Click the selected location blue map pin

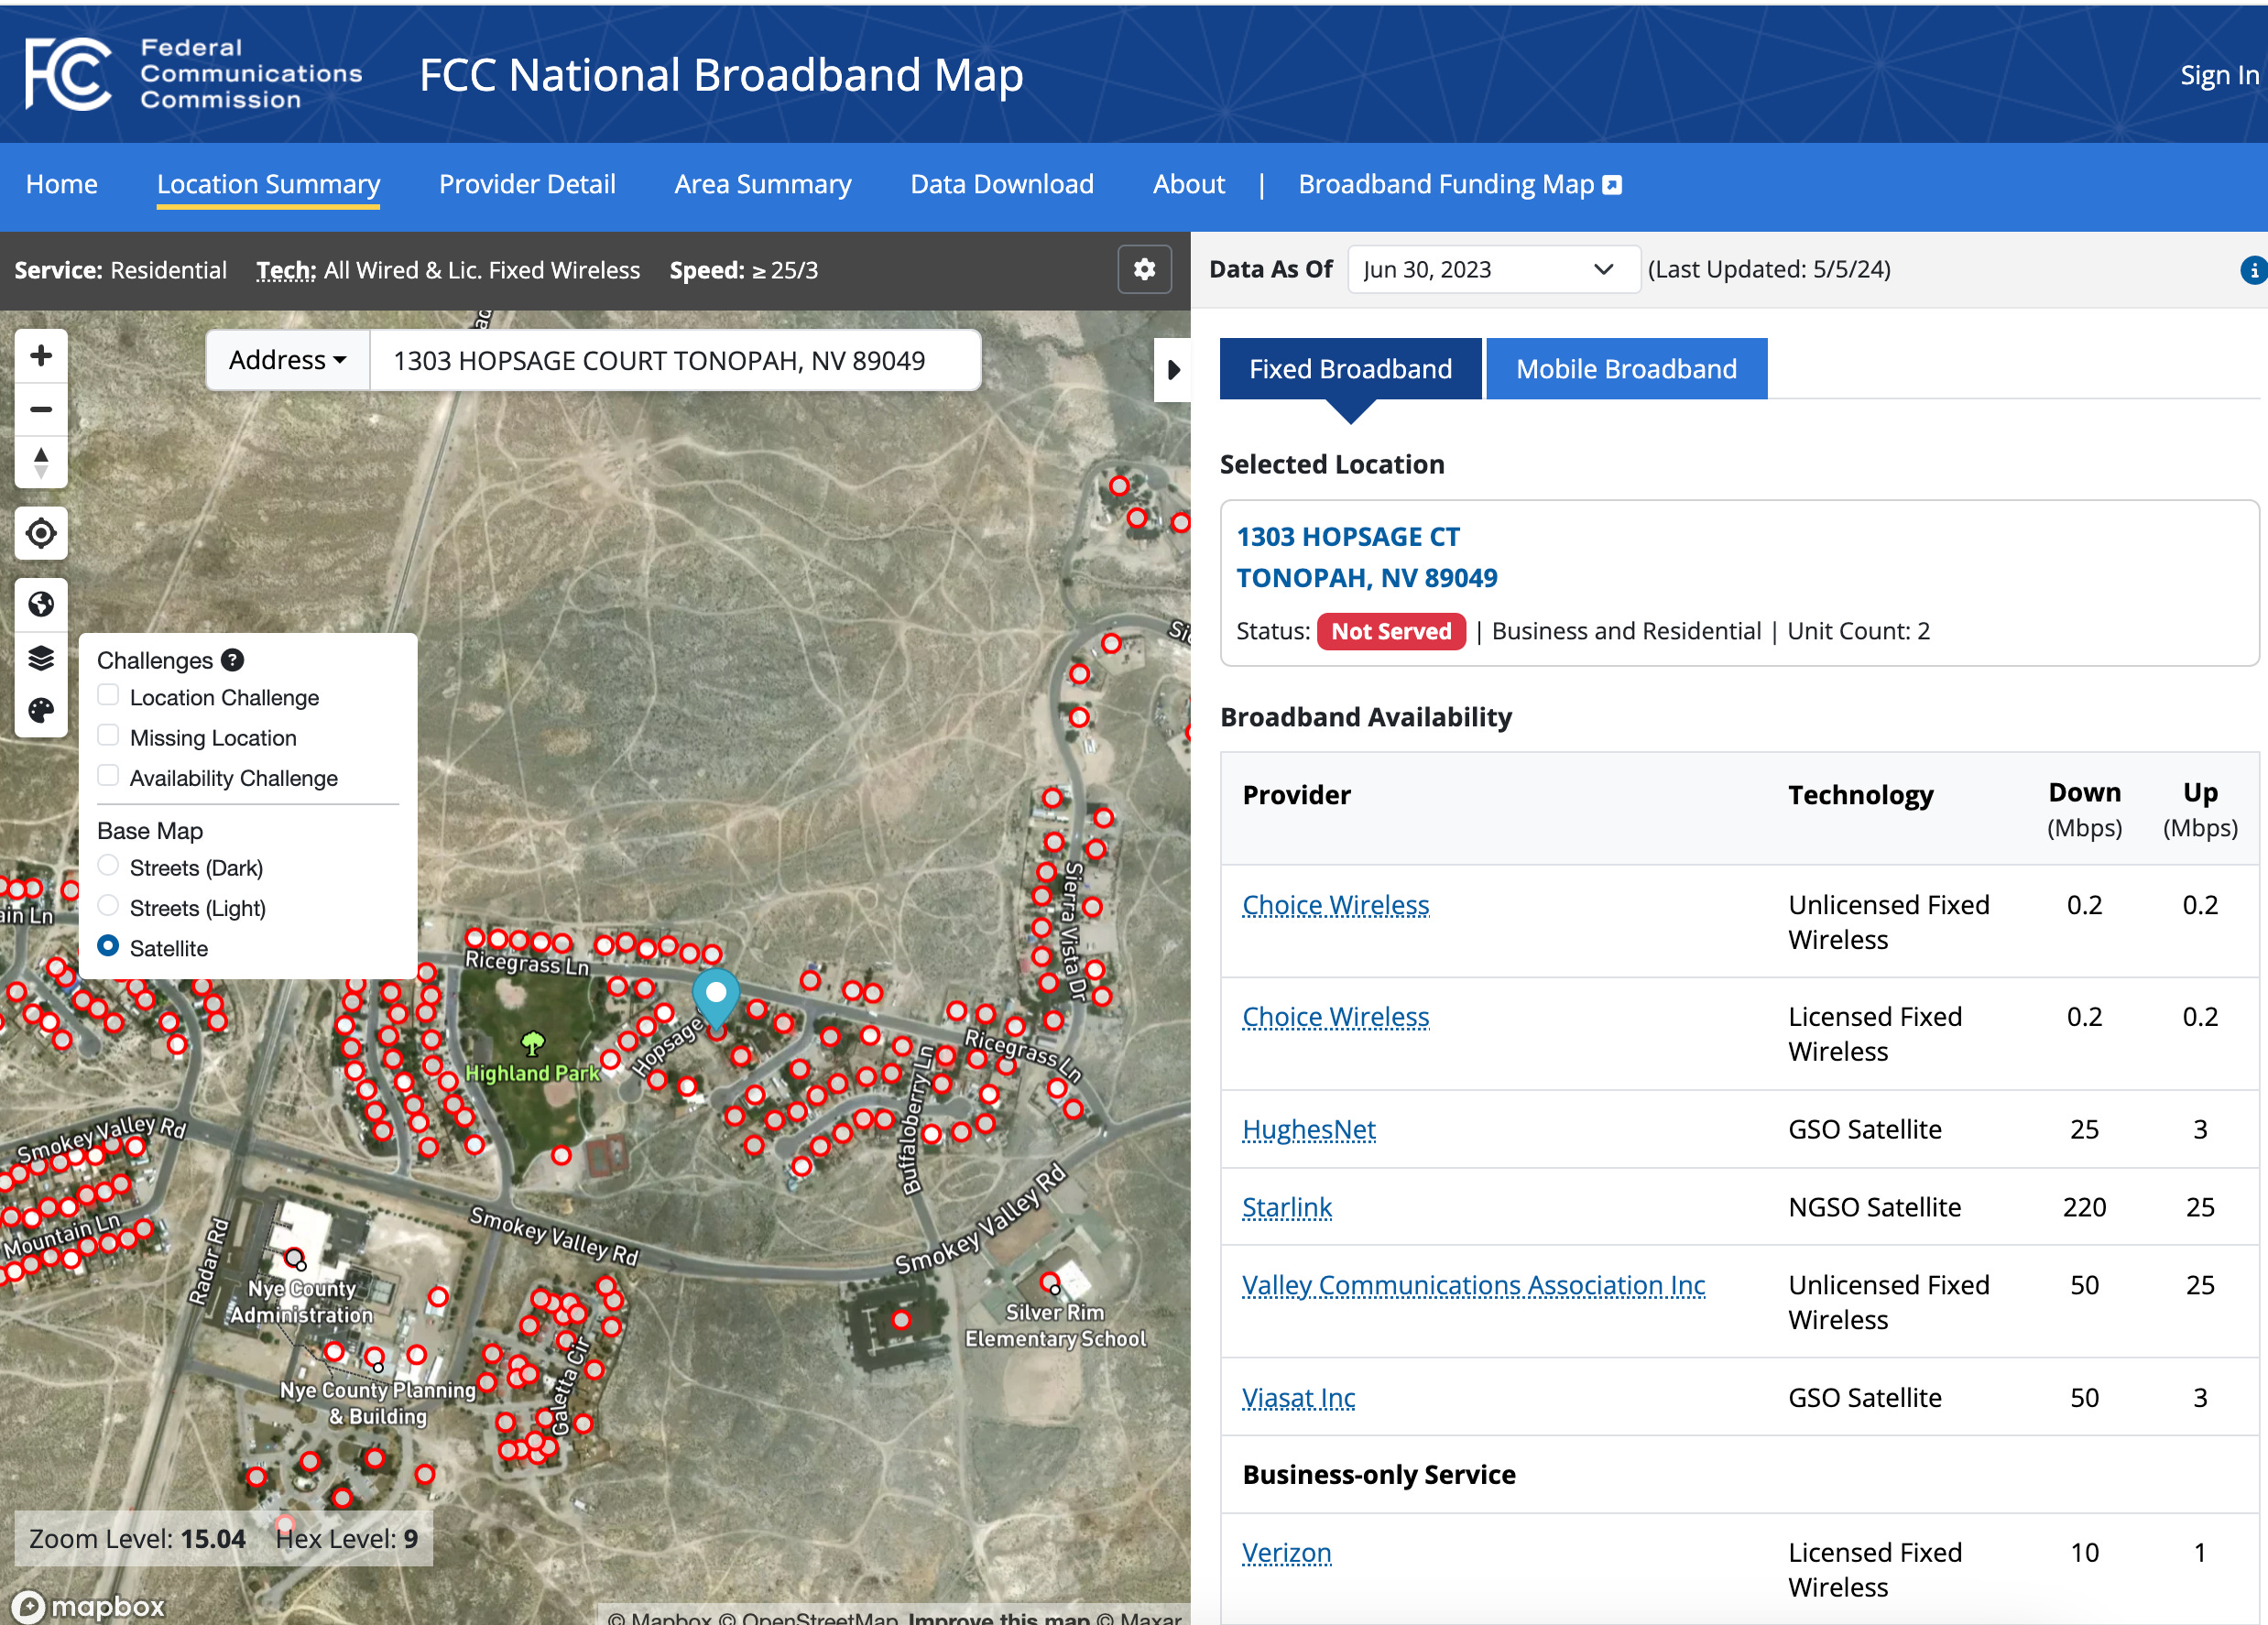point(716,998)
